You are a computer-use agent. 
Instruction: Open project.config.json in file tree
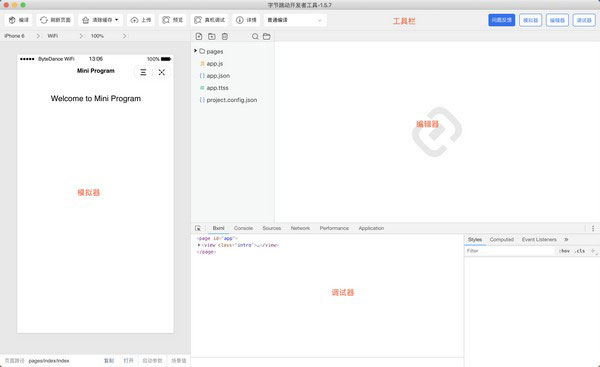233,100
